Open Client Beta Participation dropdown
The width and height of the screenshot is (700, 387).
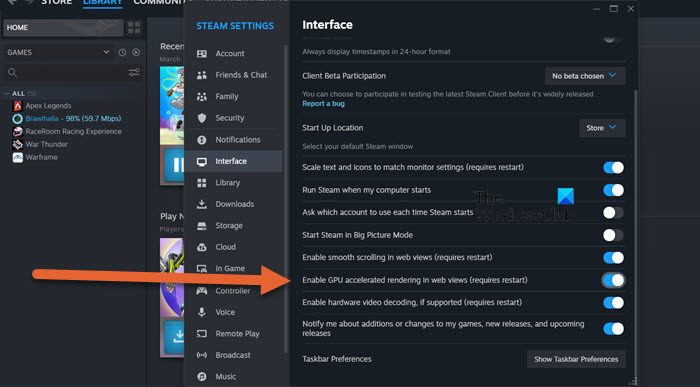[x=585, y=76]
